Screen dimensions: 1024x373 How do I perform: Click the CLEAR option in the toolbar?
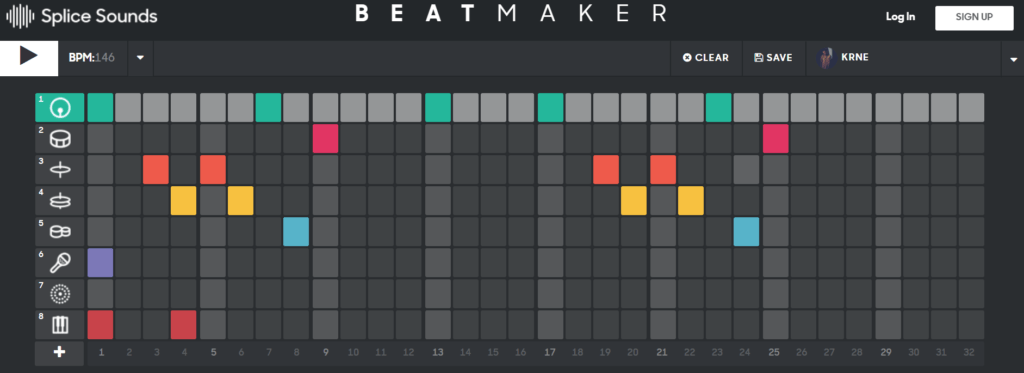point(705,57)
